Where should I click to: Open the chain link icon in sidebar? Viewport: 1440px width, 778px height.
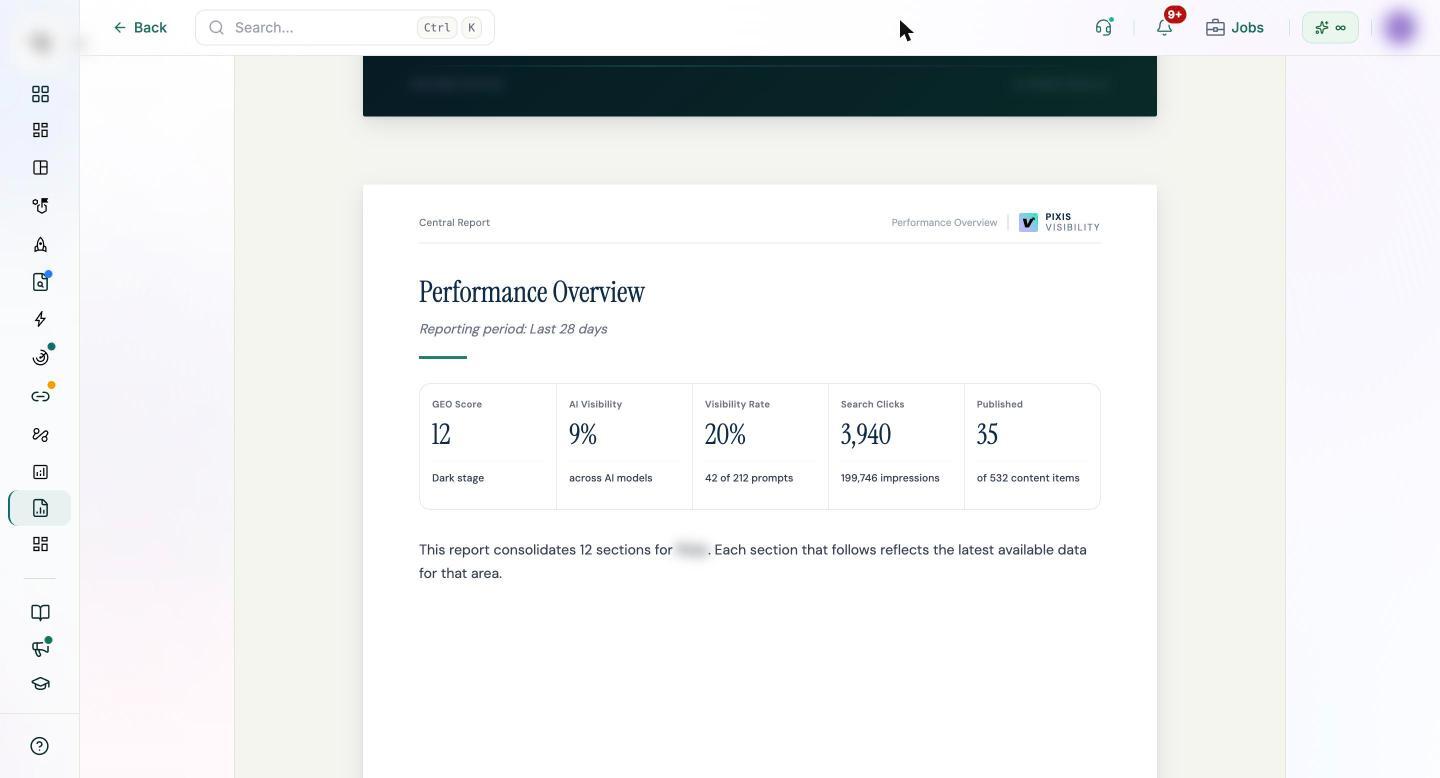[x=40, y=396]
